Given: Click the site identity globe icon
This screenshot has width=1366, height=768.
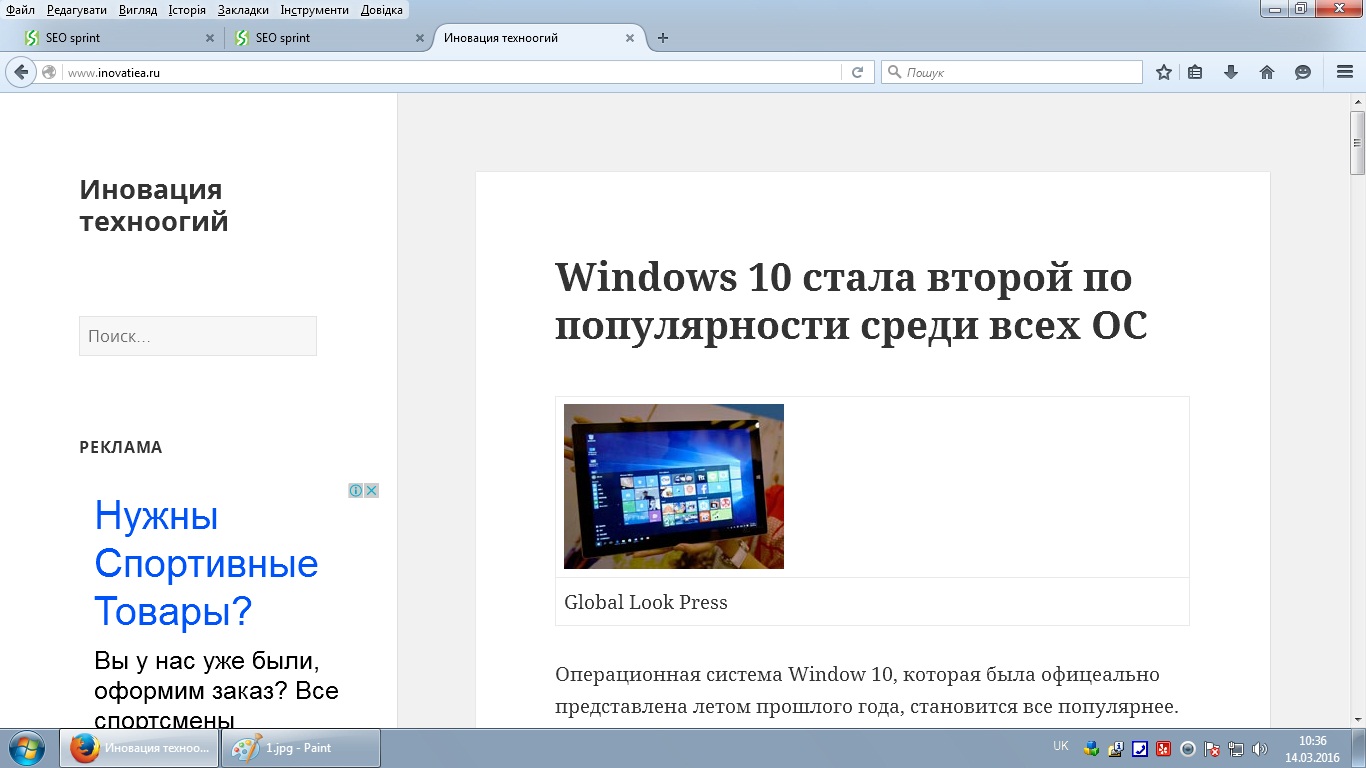Looking at the screenshot, I should [x=49, y=72].
